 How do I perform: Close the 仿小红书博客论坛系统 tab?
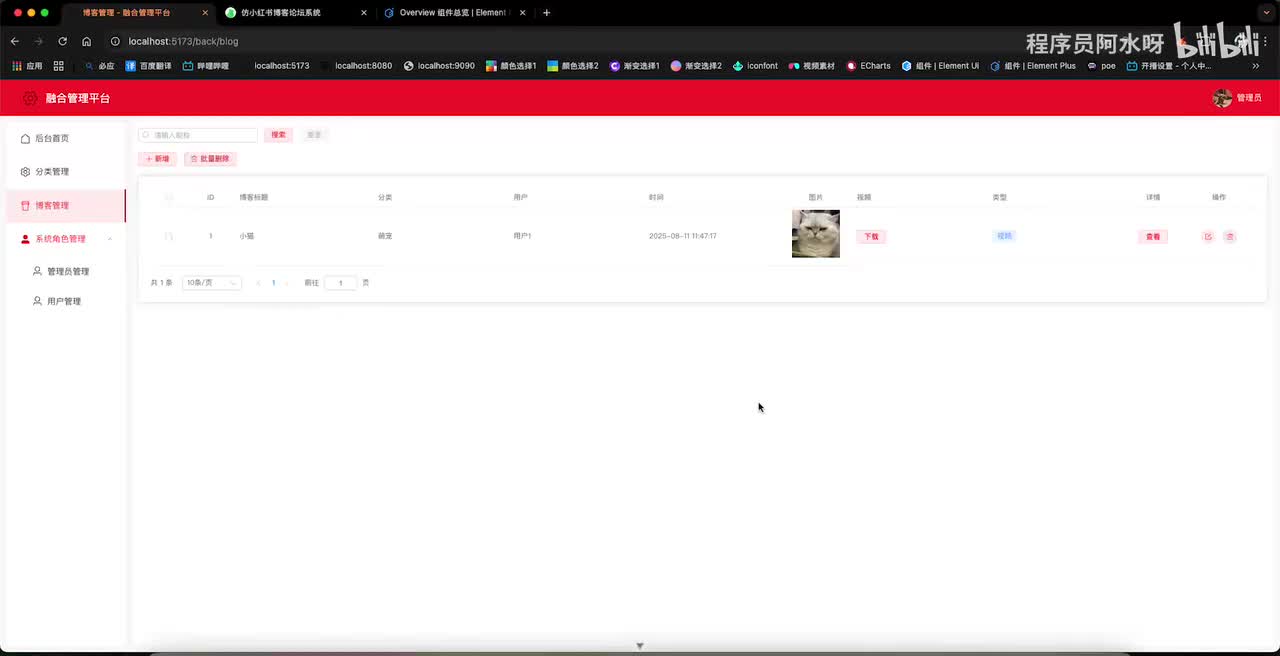point(364,13)
